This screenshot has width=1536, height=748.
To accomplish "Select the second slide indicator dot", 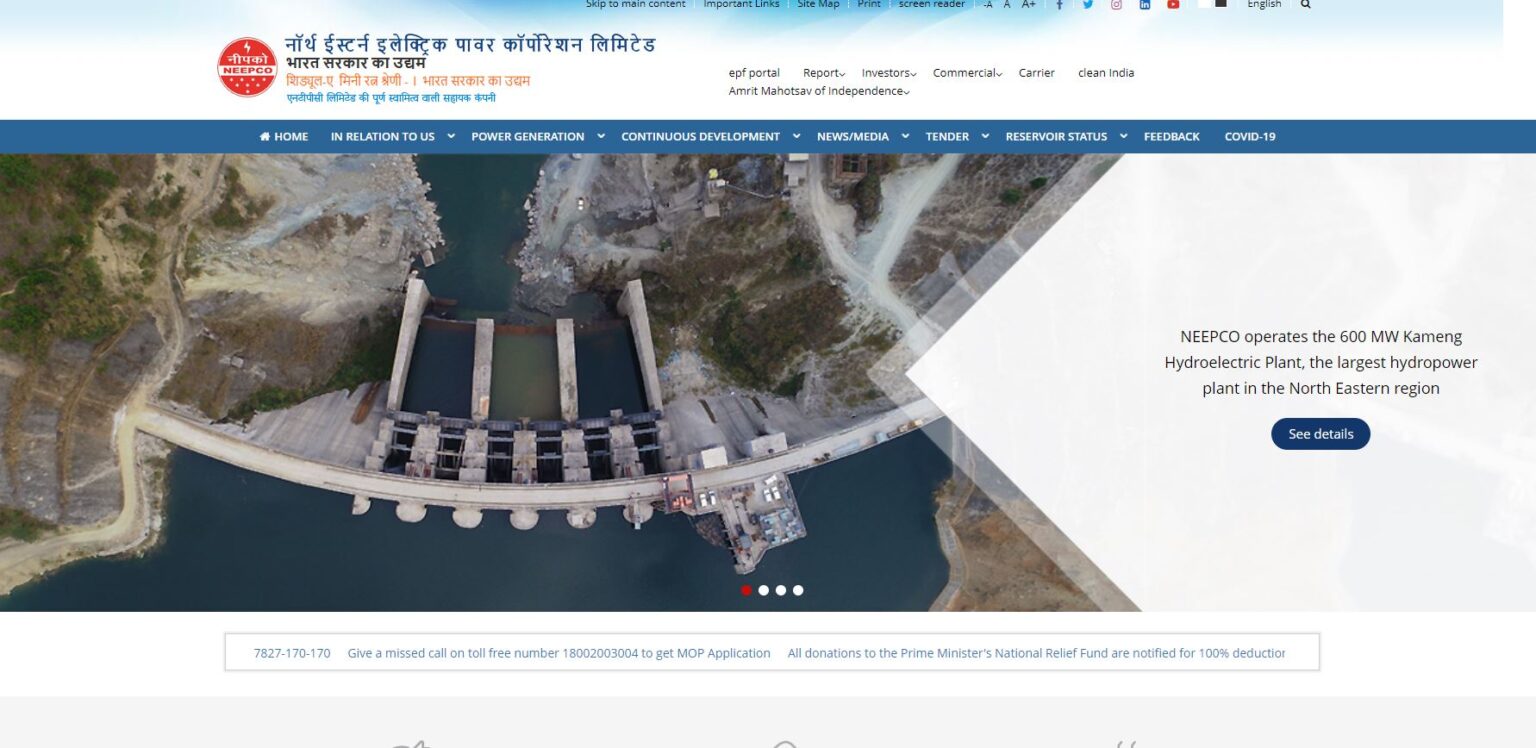I will pos(764,590).
